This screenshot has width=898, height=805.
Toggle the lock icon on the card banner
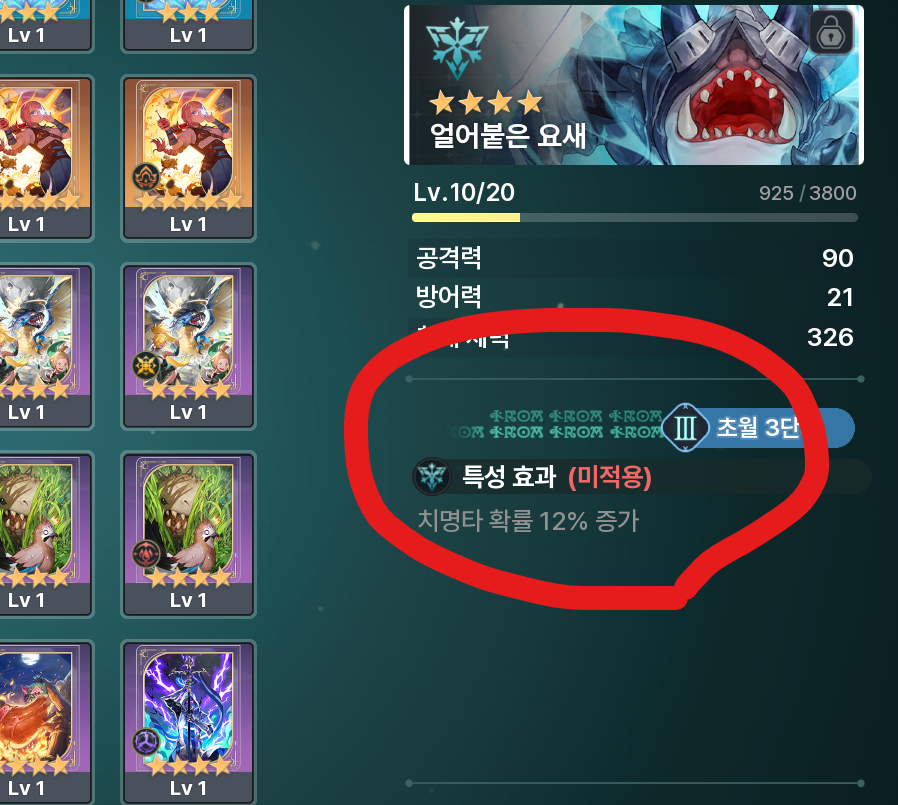point(831,33)
